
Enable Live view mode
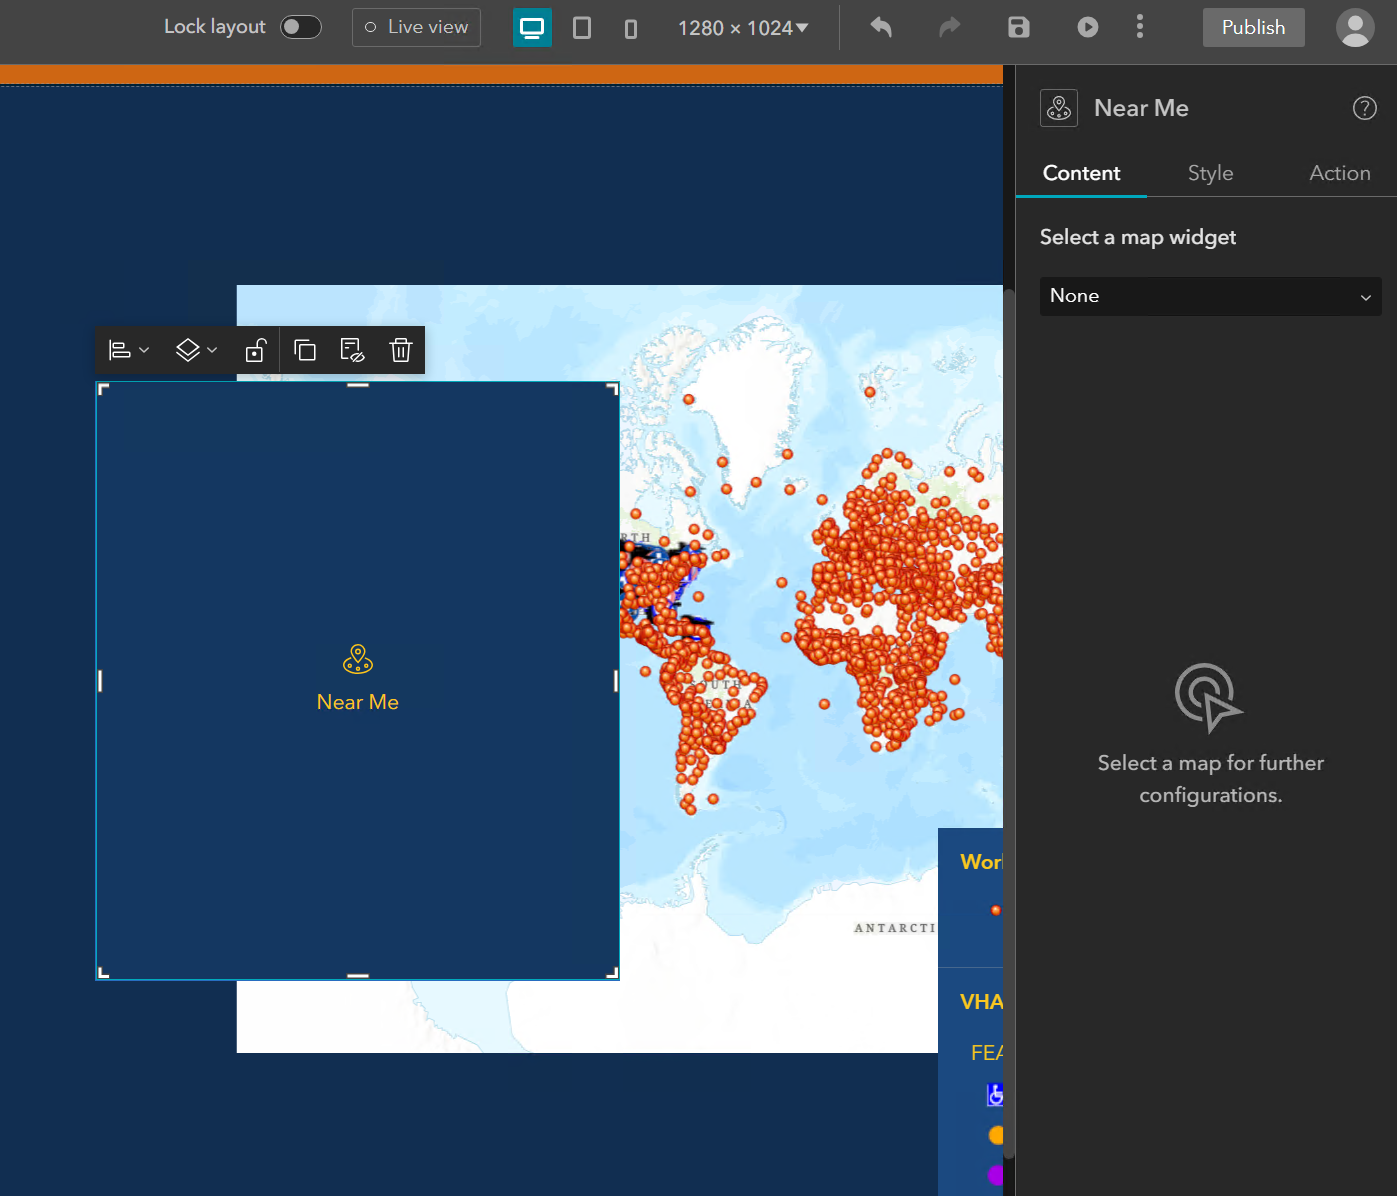tap(416, 27)
